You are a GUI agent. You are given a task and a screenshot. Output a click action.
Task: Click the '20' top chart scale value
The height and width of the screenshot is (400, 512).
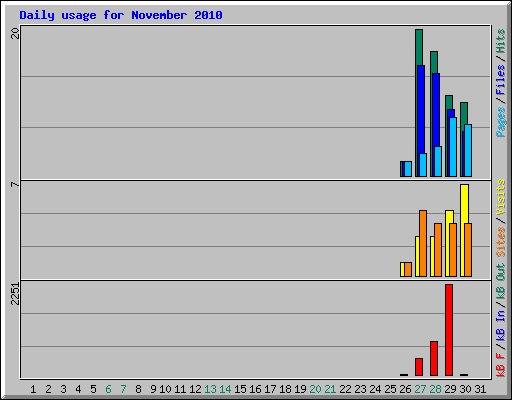[15, 33]
